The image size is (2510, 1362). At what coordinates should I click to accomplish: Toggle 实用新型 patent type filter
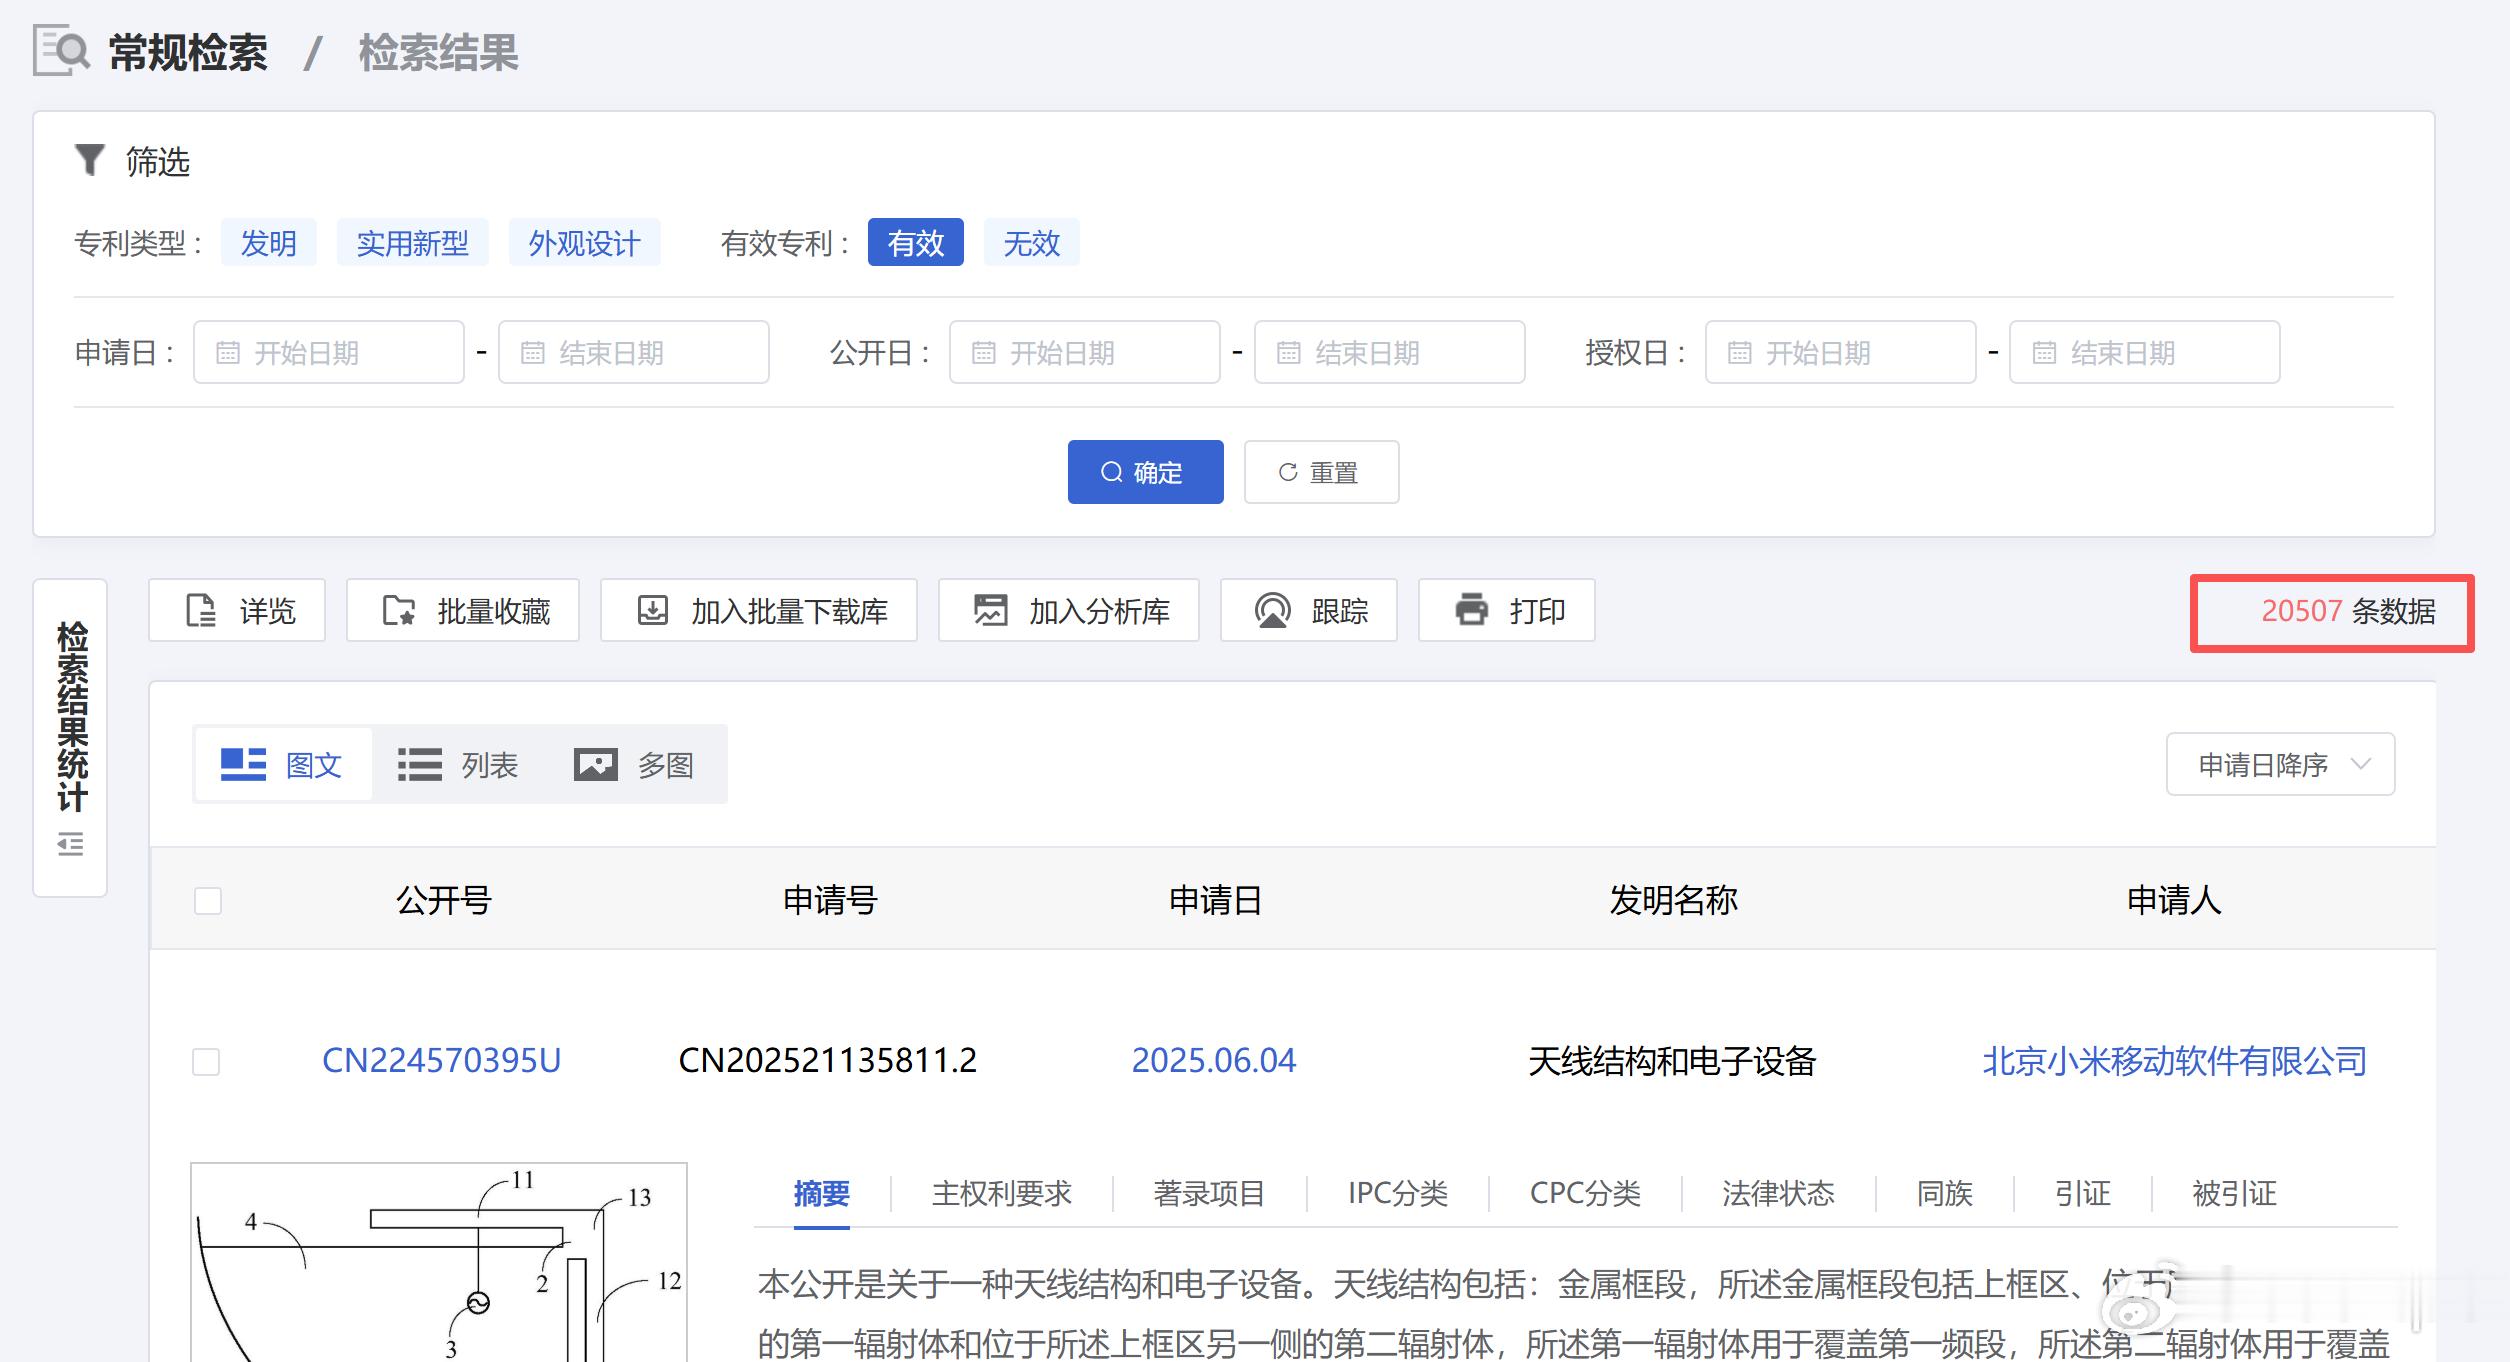point(412,243)
